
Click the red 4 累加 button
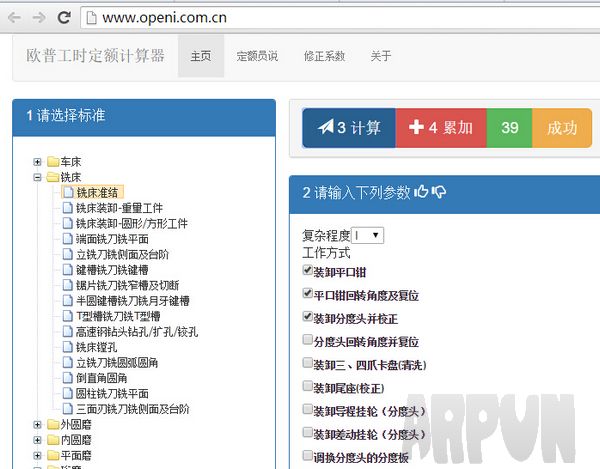click(x=441, y=128)
